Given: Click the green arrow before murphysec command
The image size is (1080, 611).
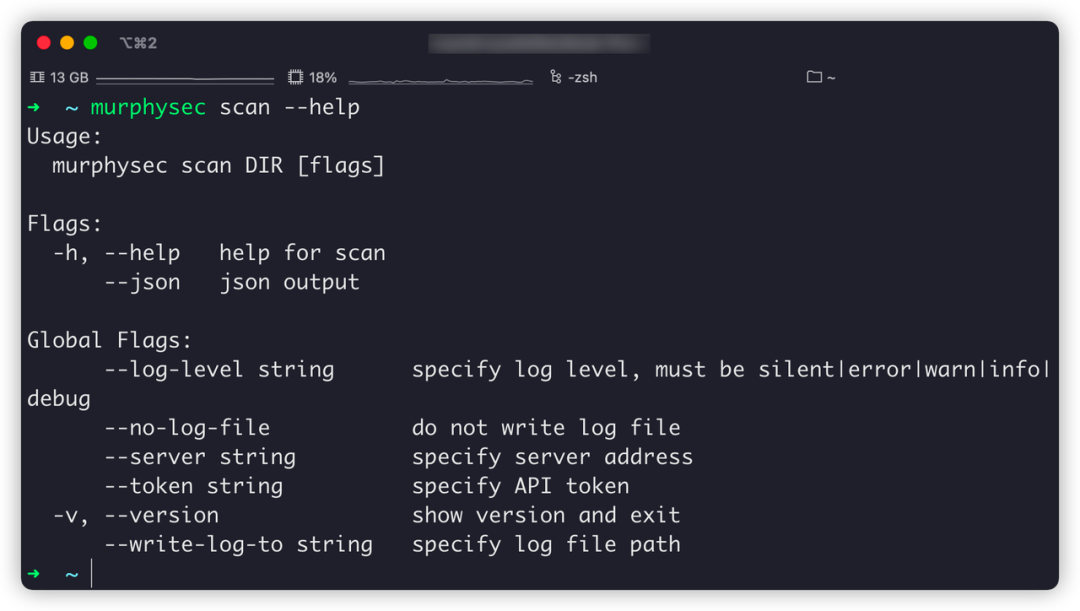Looking at the screenshot, I should tap(34, 107).
